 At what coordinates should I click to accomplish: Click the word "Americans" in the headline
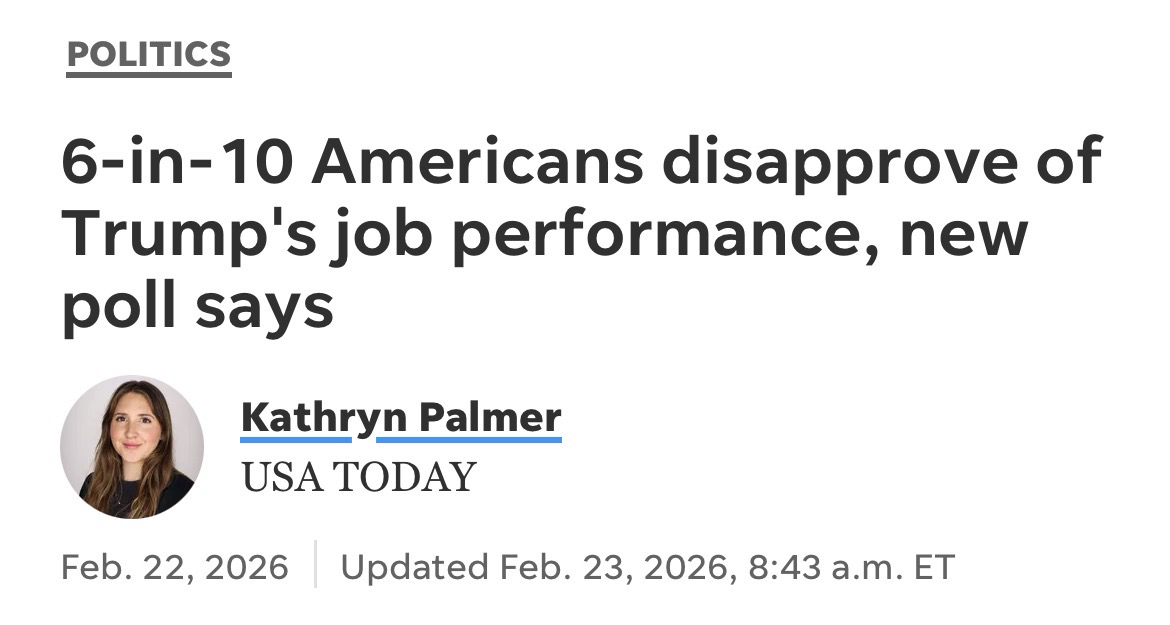(x=476, y=165)
